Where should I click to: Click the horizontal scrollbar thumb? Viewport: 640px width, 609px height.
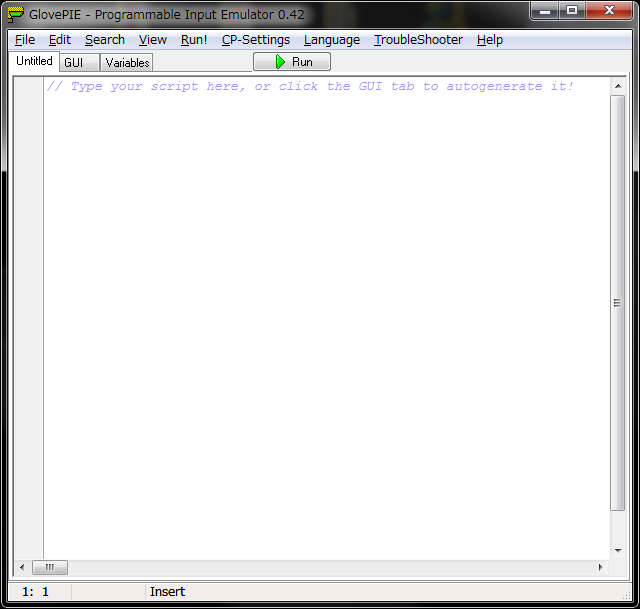[50, 567]
